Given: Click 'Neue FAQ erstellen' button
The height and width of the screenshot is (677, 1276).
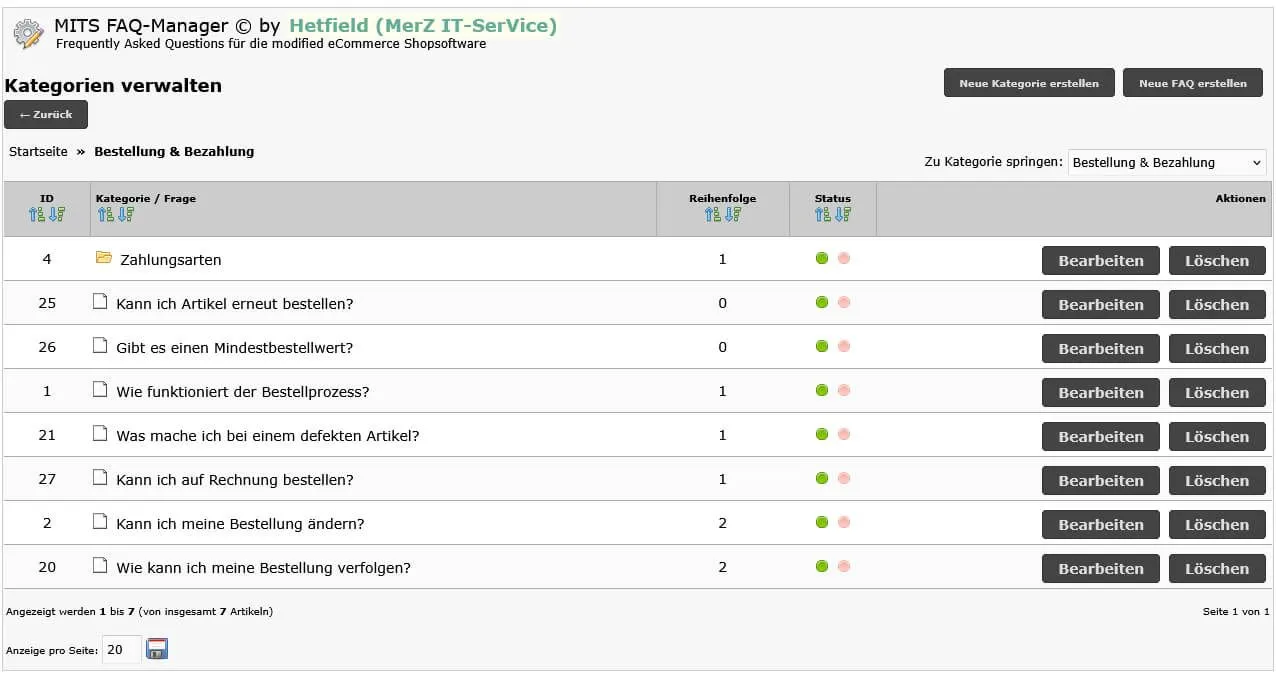Looking at the screenshot, I should pos(1193,83).
